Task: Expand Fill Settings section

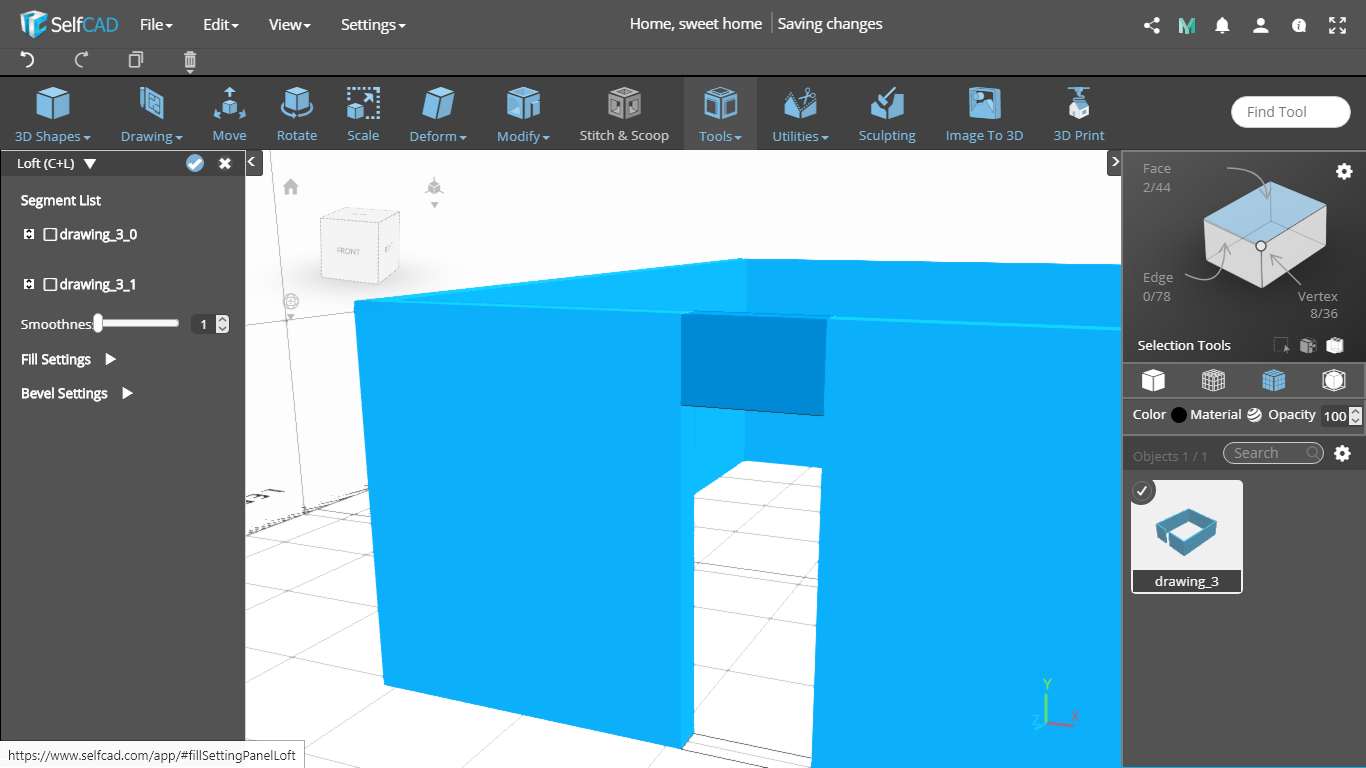Action: coord(111,359)
